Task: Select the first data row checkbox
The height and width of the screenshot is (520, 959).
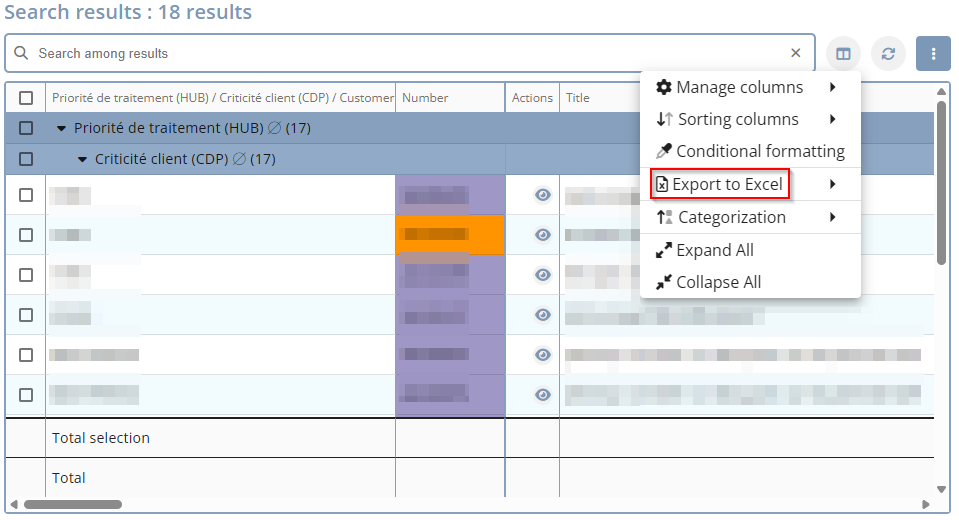Action: (x=26, y=195)
